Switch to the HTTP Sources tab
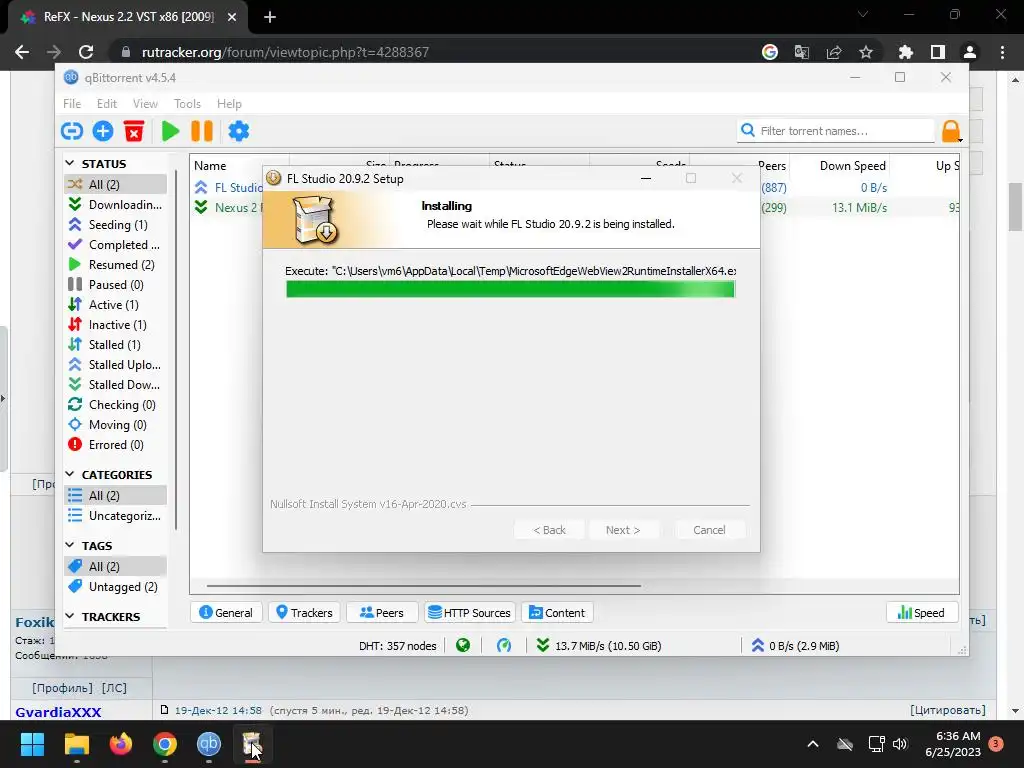The width and height of the screenshot is (1024, 768). [x=470, y=613]
